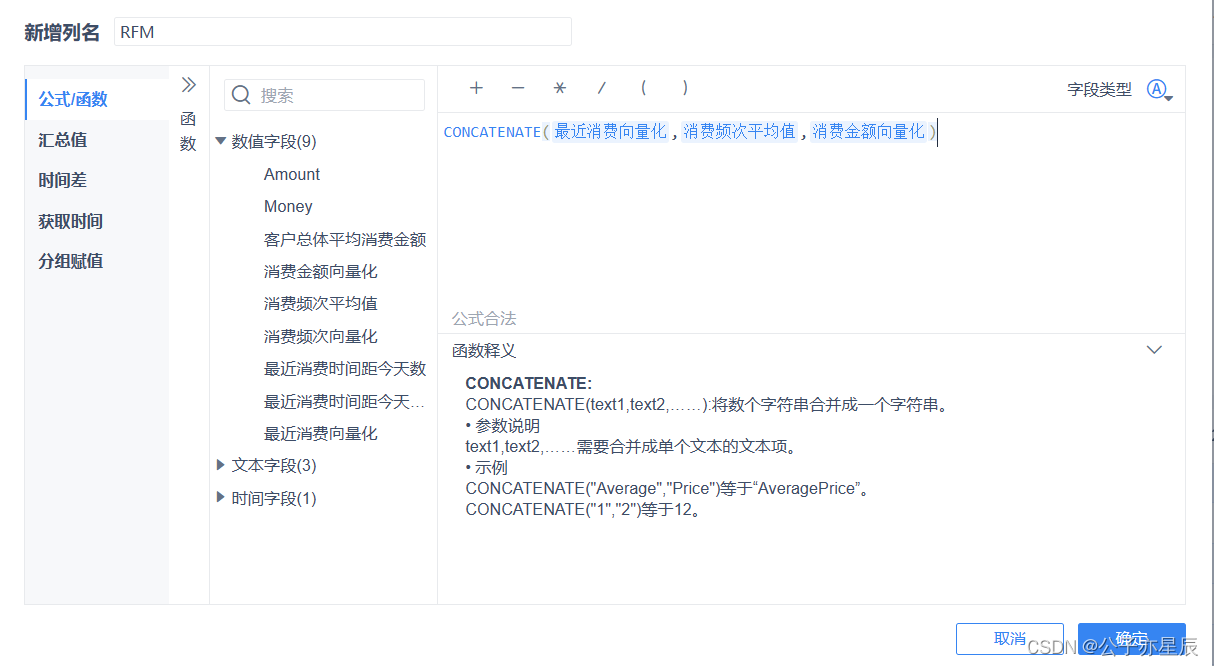Viewport: 1214px width, 666px height.
Task: Insert the divide slash operator
Action: click(602, 88)
